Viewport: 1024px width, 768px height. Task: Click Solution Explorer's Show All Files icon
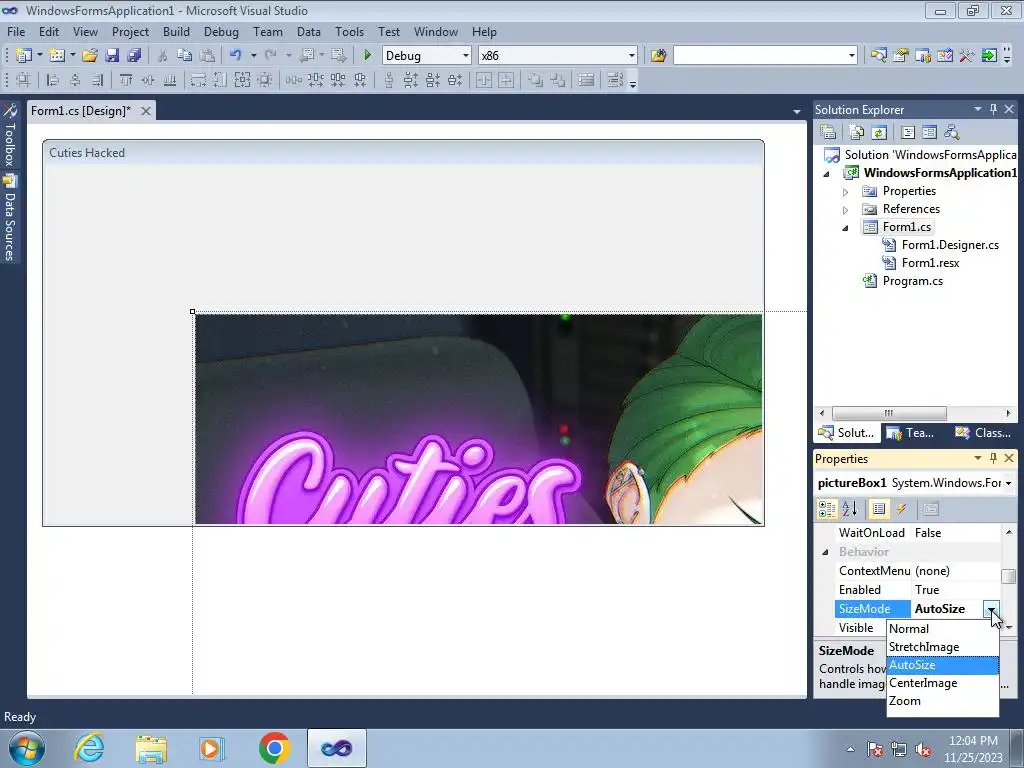[x=857, y=133]
